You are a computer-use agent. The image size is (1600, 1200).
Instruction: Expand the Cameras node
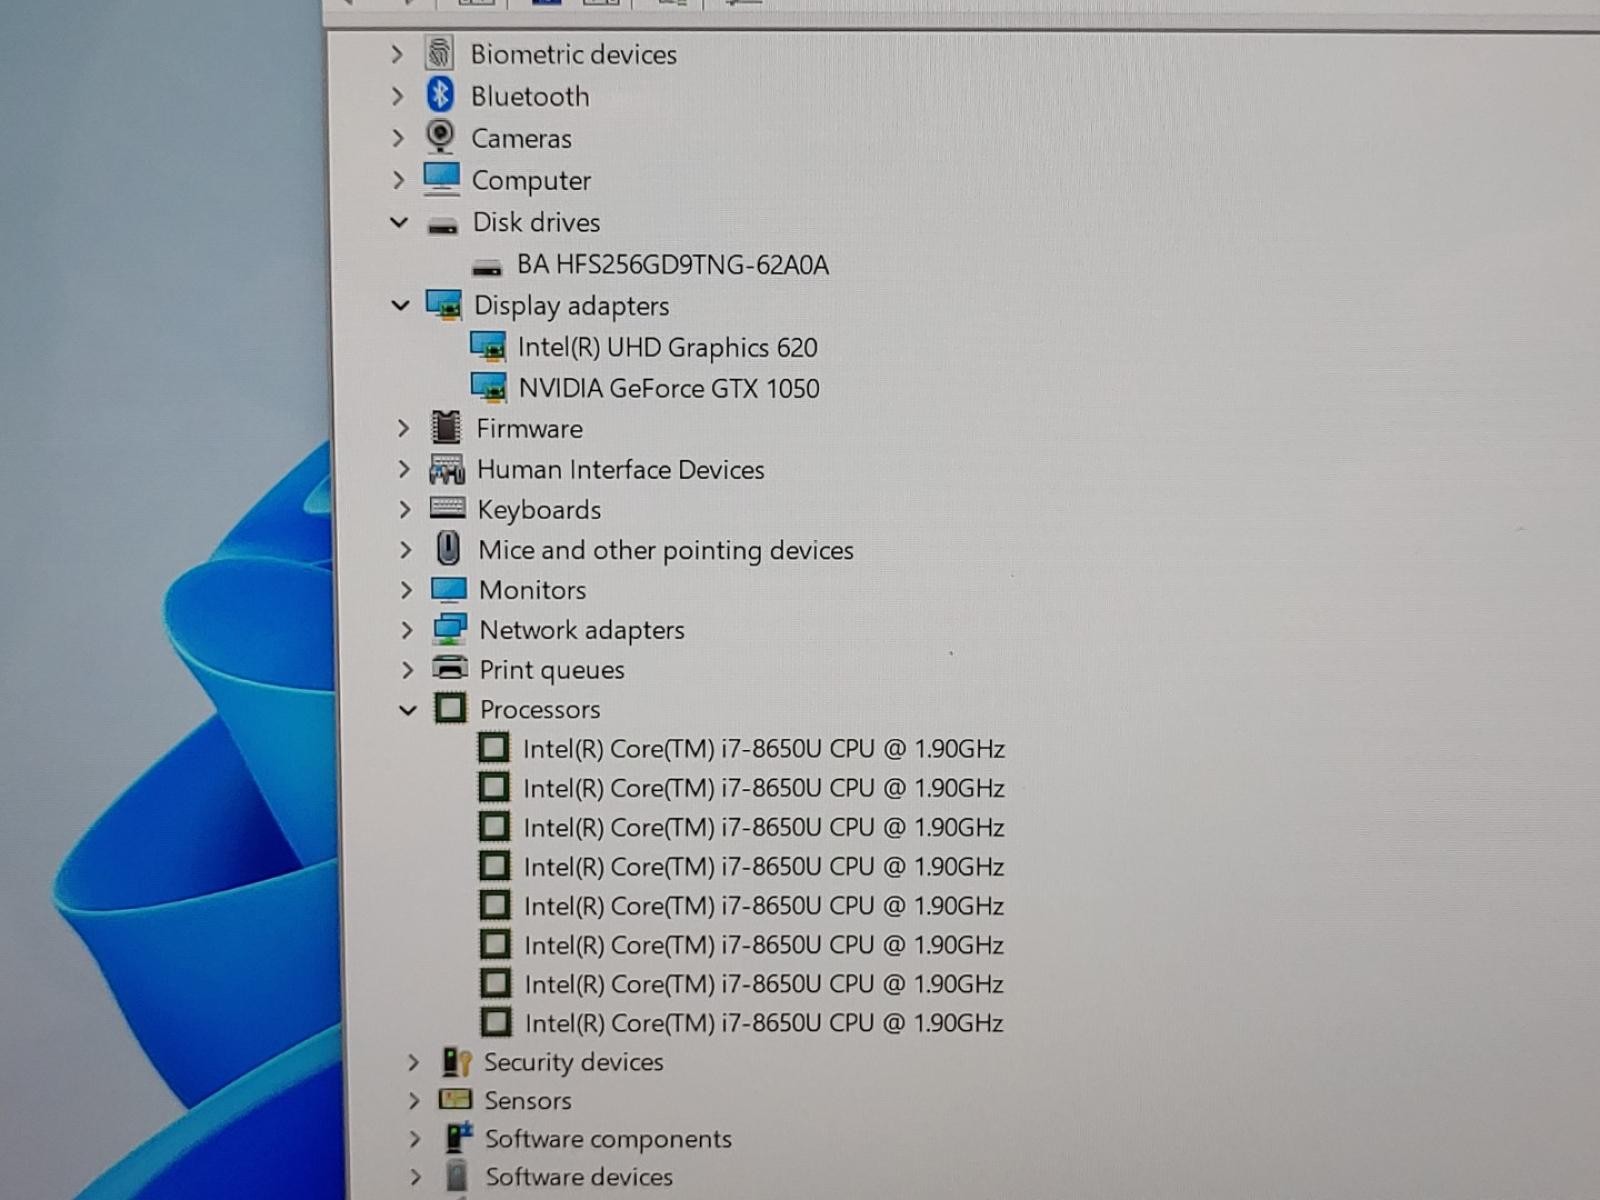397,138
